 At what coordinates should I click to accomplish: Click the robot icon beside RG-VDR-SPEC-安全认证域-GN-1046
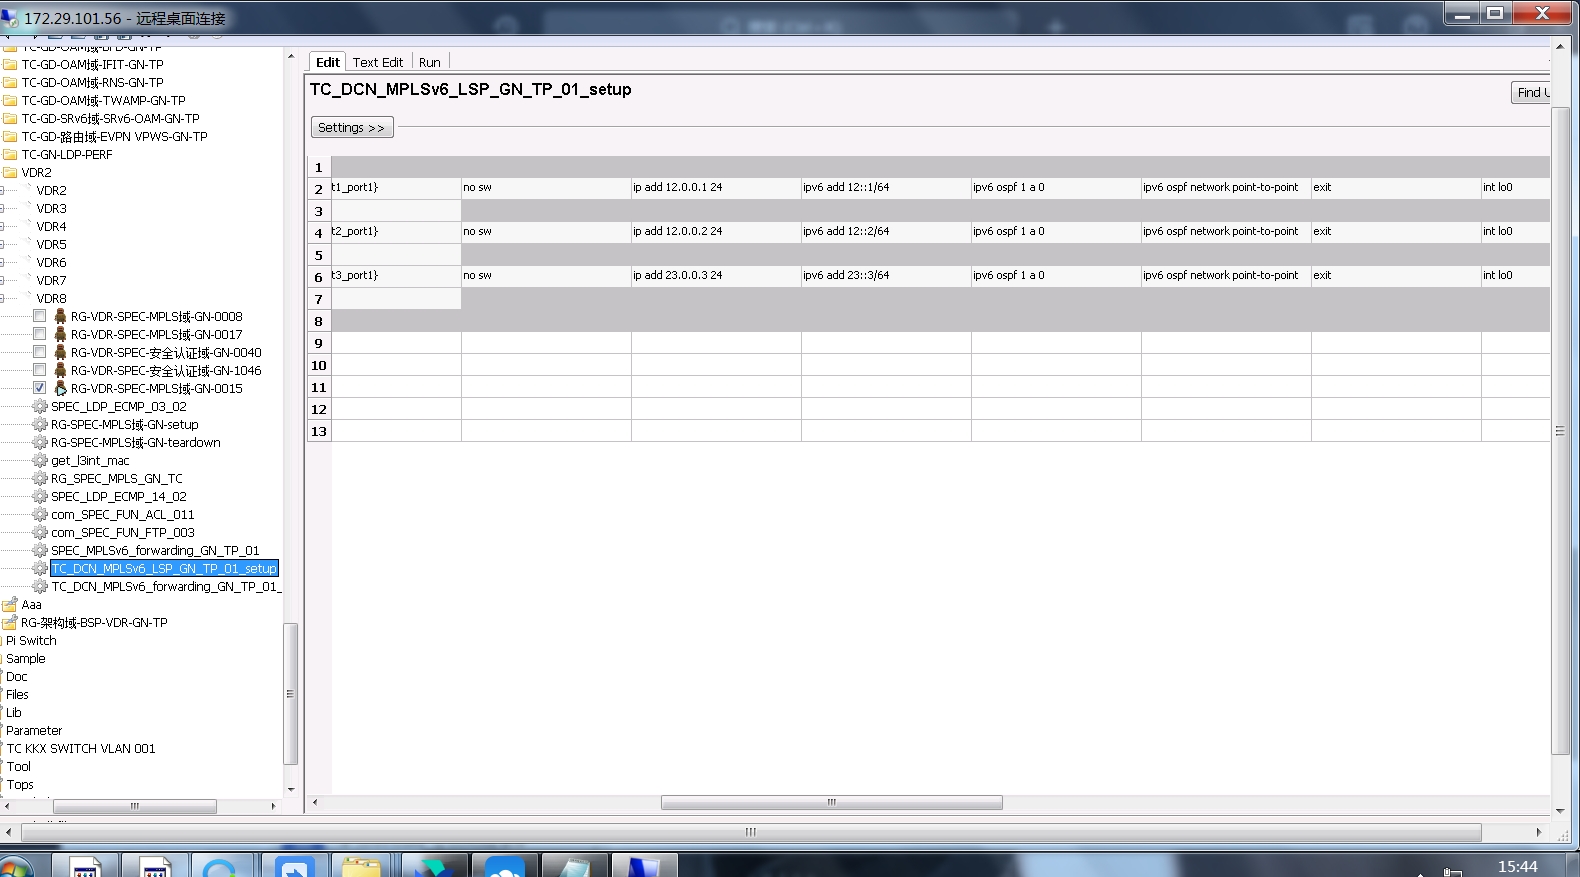60,370
